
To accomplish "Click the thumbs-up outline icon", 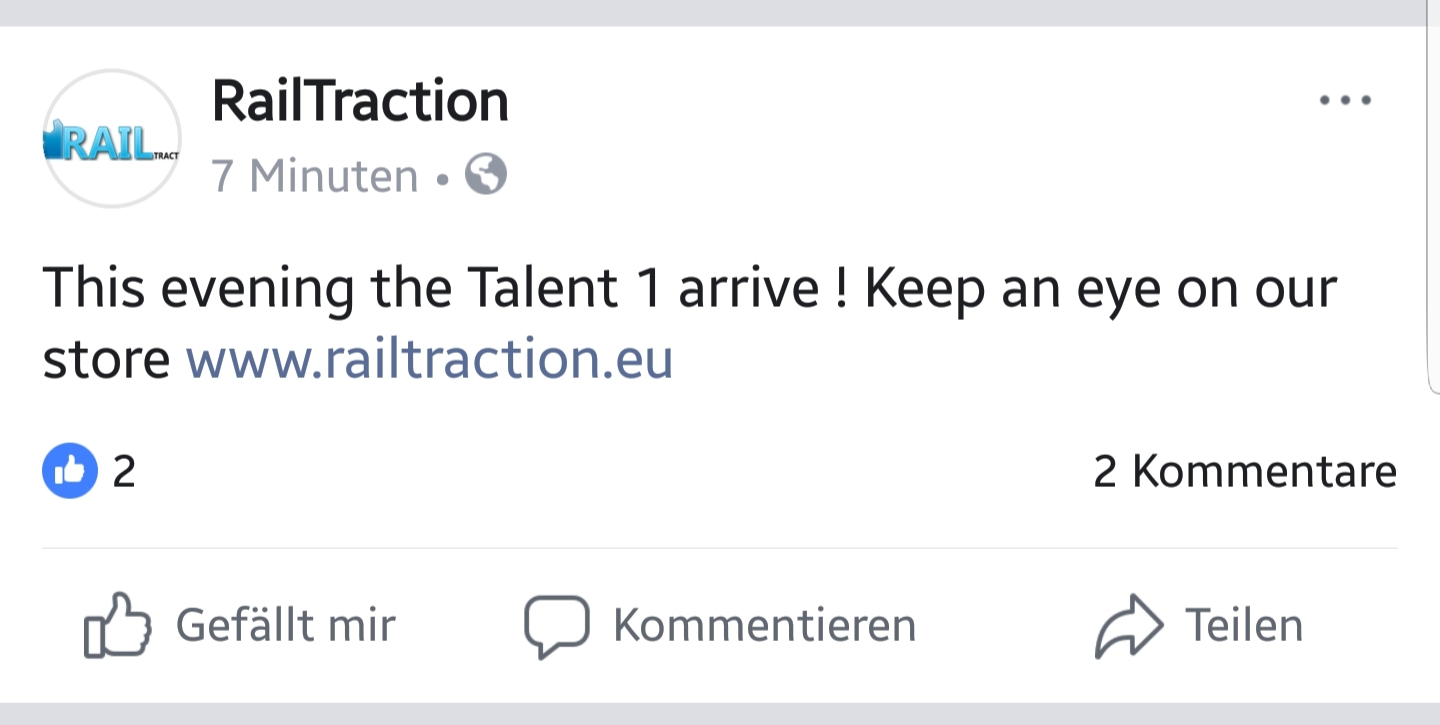I will [x=118, y=626].
